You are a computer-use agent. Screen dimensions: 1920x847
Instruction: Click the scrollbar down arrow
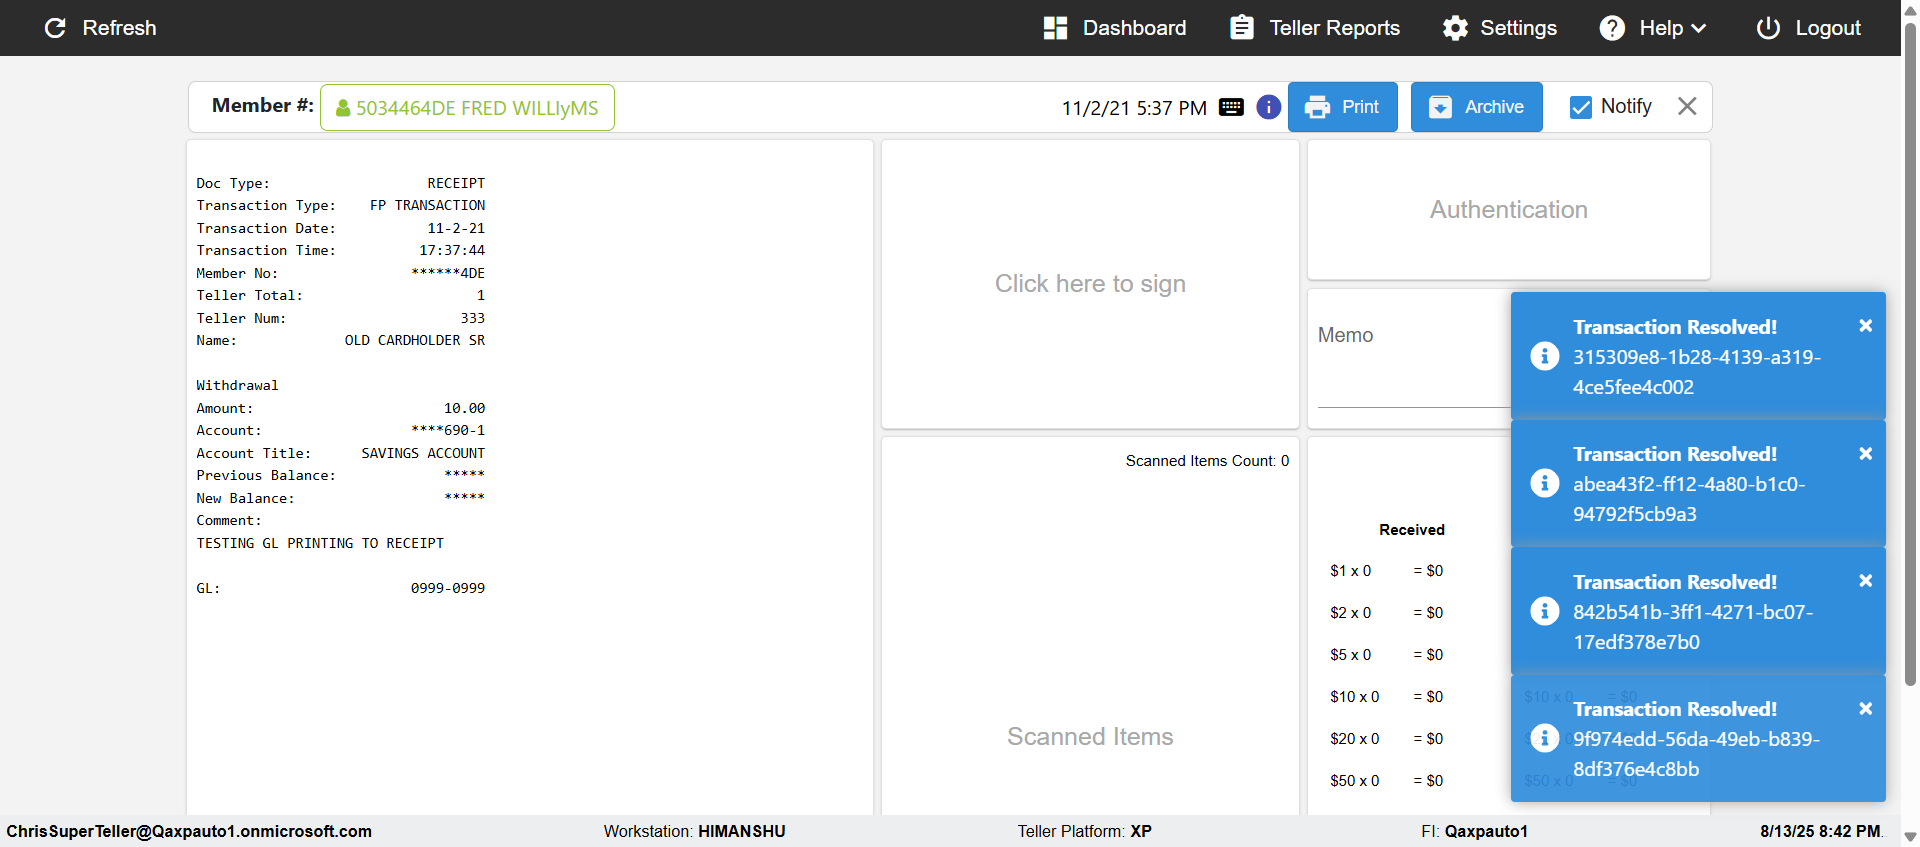[1910, 838]
